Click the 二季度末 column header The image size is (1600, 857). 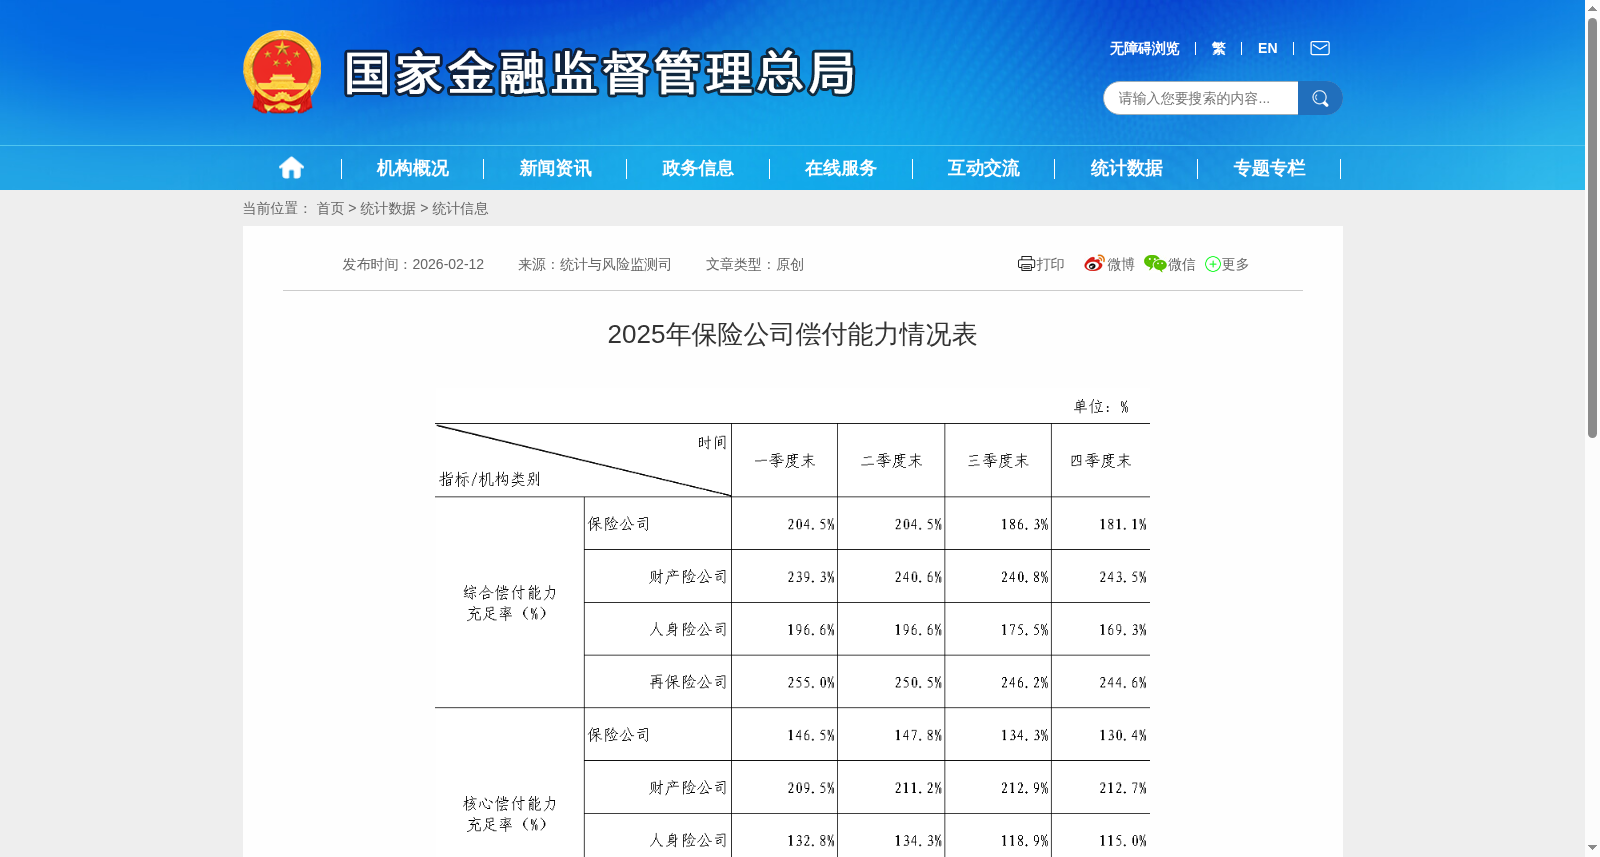point(891,461)
